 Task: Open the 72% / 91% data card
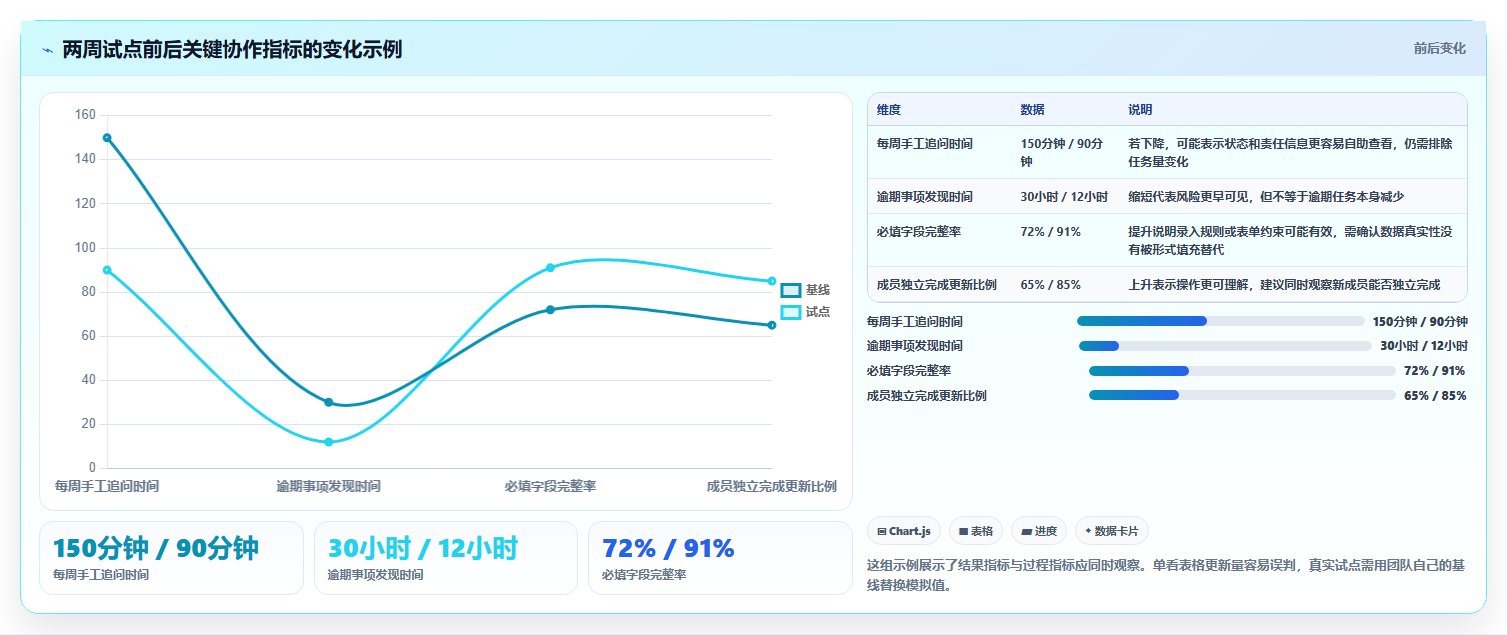pyautogui.click(x=720, y=558)
